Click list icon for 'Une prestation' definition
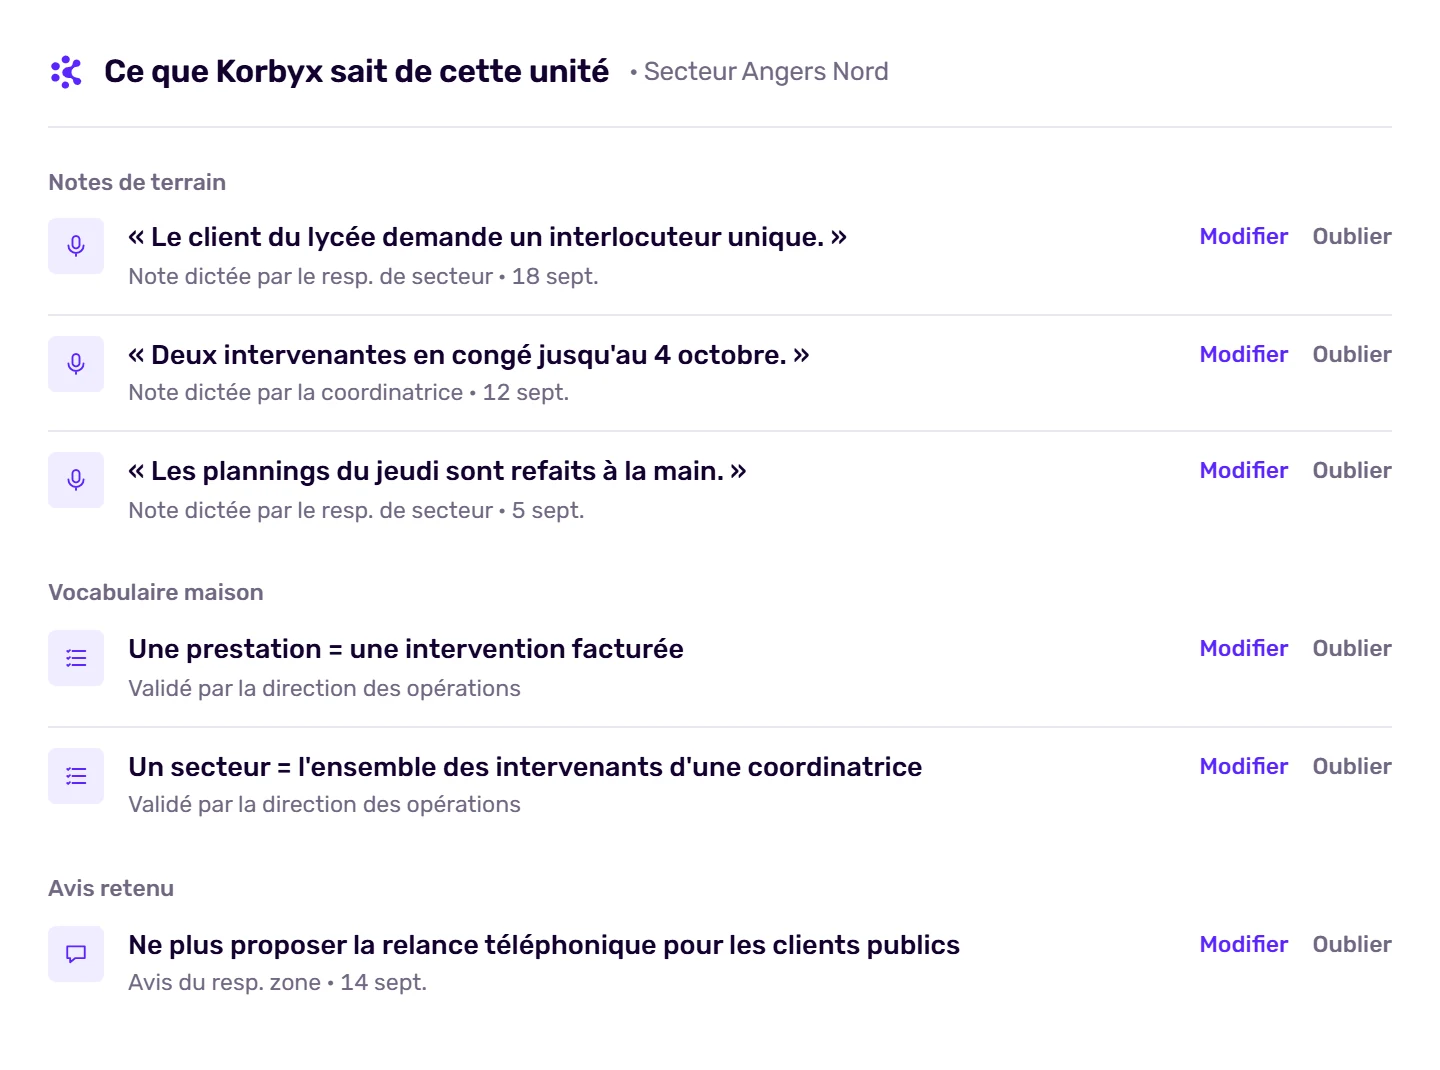1440x1070 pixels. 76,658
